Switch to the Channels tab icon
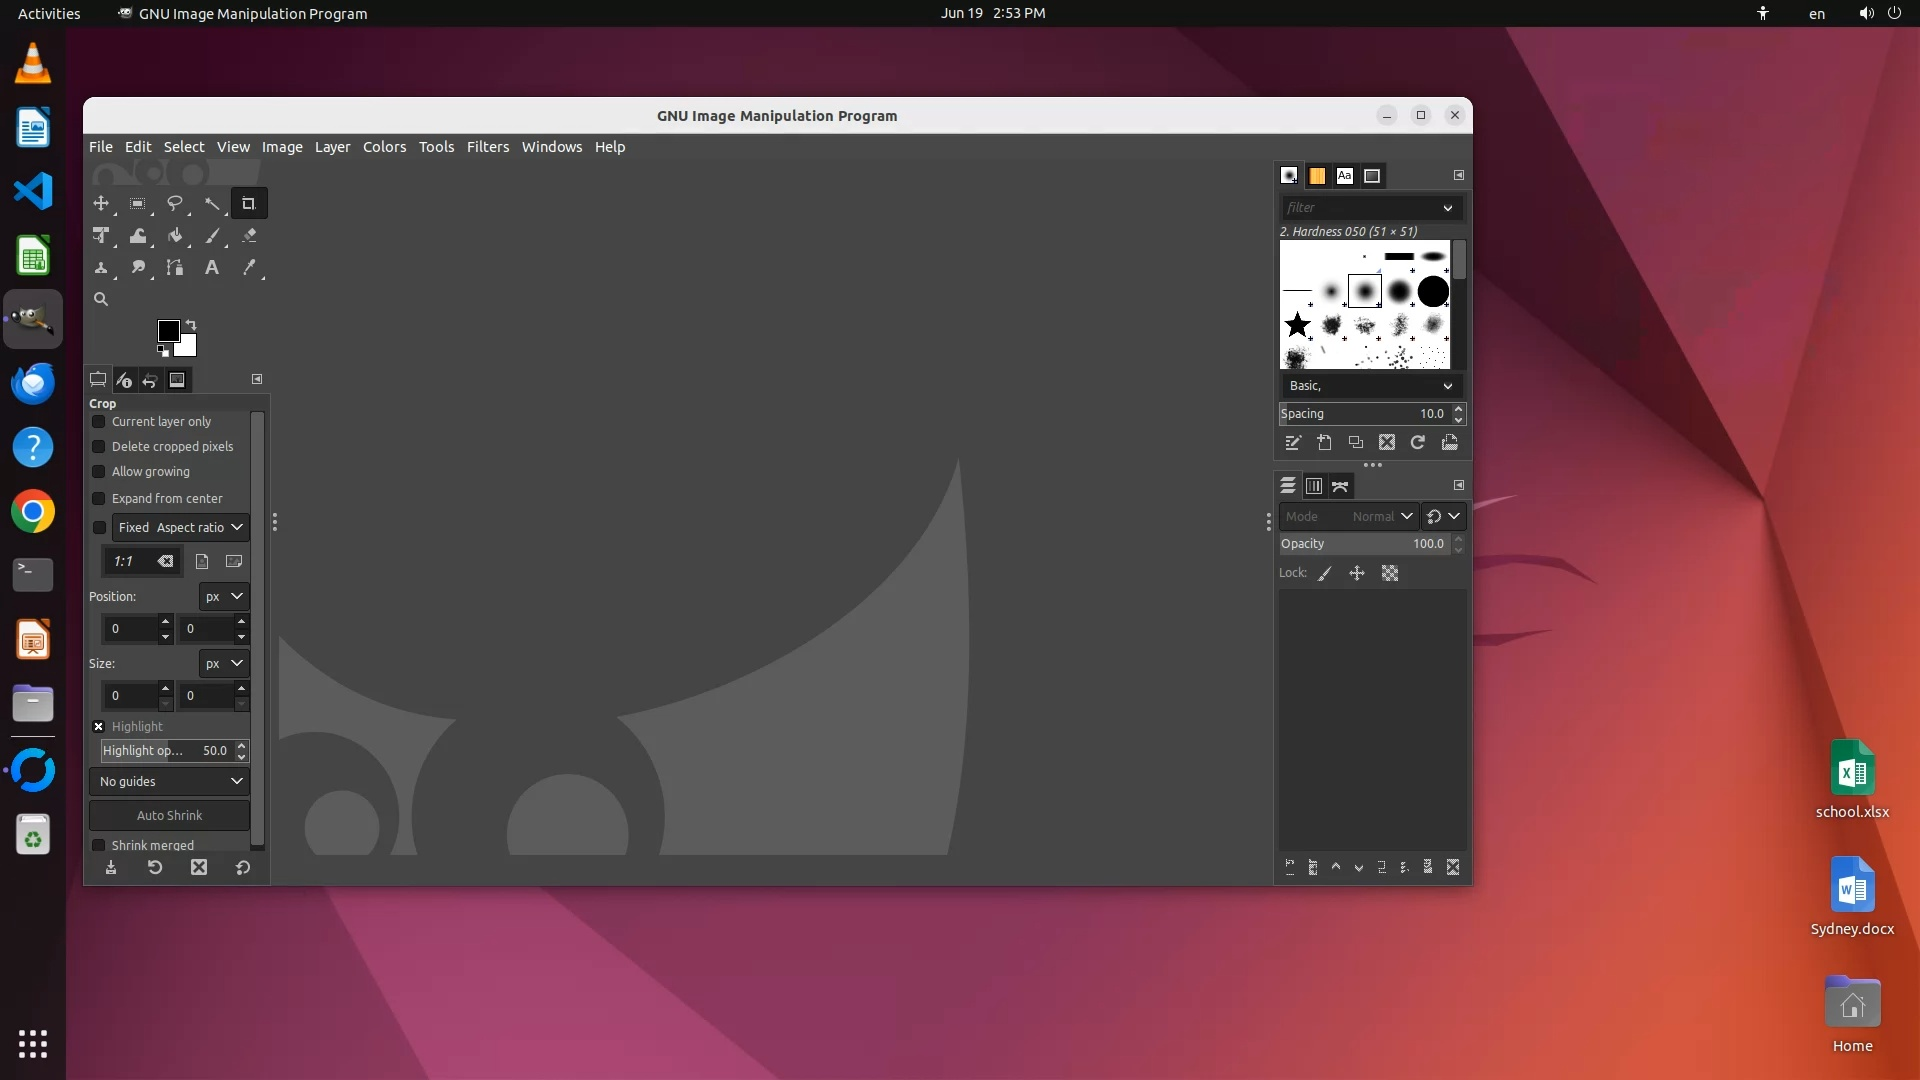The width and height of the screenshot is (1920, 1080). pyautogui.click(x=1314, y=486)
